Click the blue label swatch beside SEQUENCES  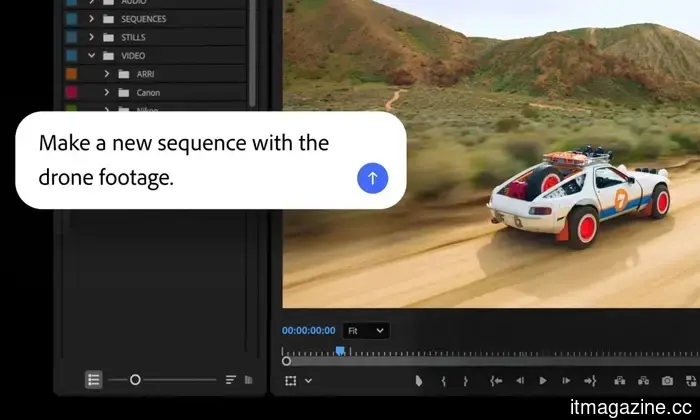click(71, 19)
